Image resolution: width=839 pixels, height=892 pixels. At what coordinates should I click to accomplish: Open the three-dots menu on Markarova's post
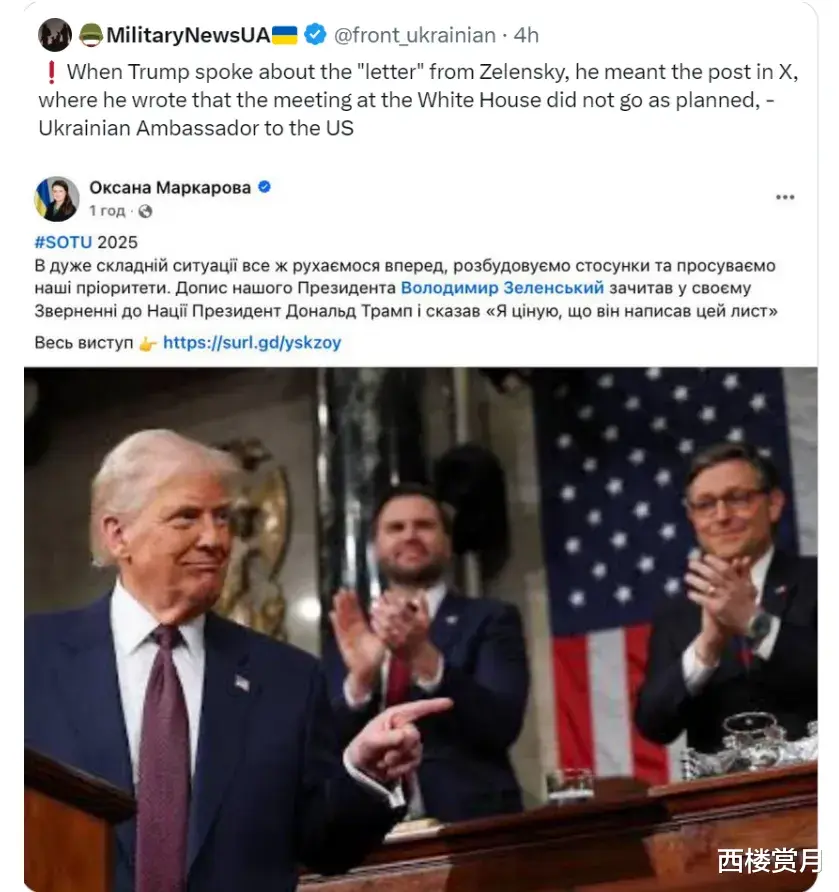[785, 197]
